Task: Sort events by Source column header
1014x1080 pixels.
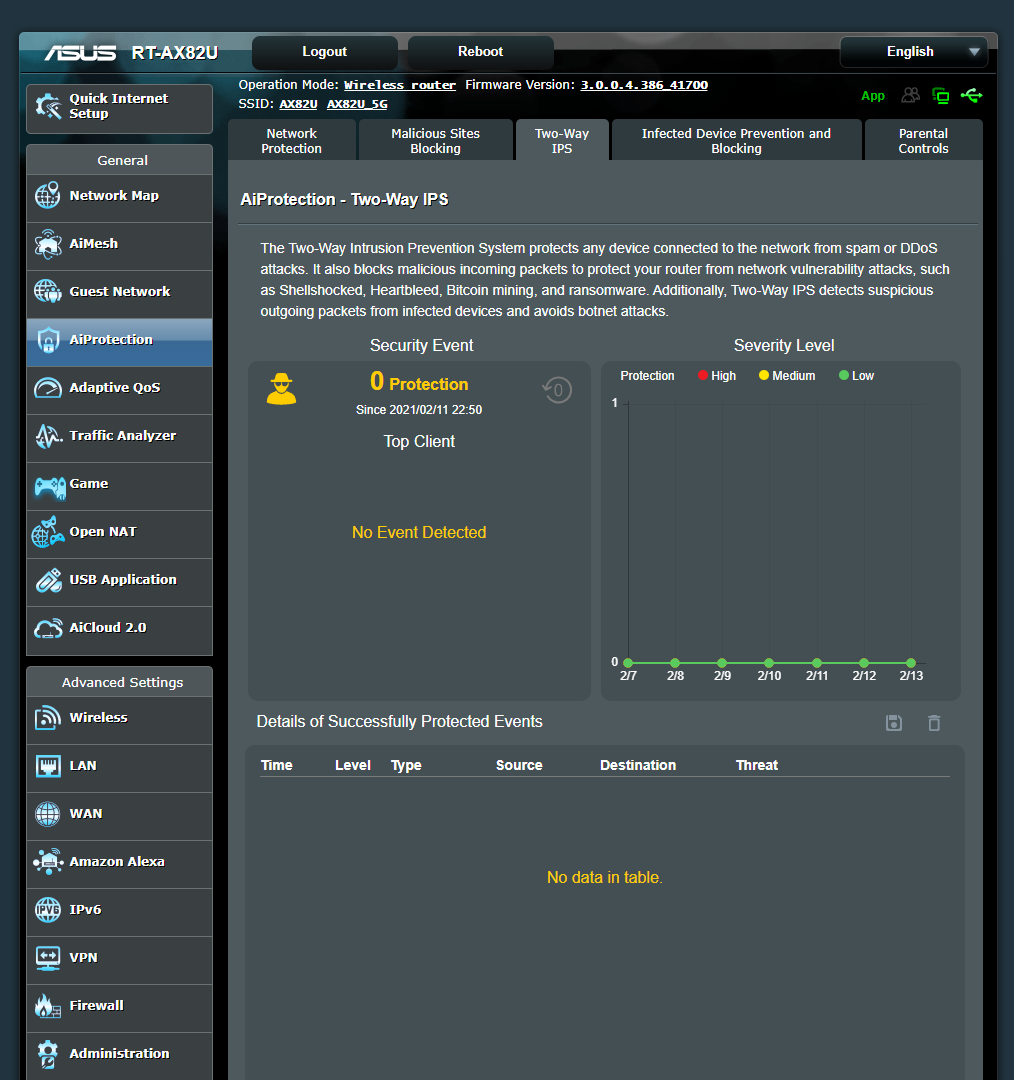Action: click(519, 765)
